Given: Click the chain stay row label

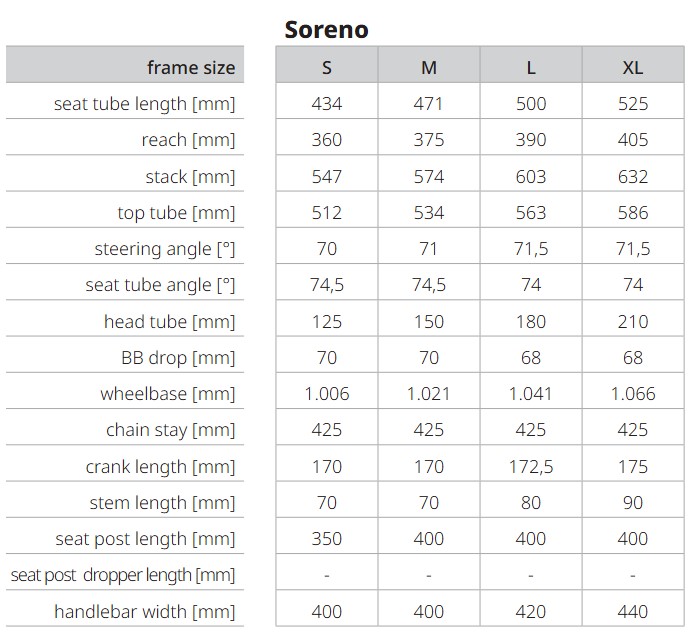Looking at the screenshot, I should click(170, 430).
